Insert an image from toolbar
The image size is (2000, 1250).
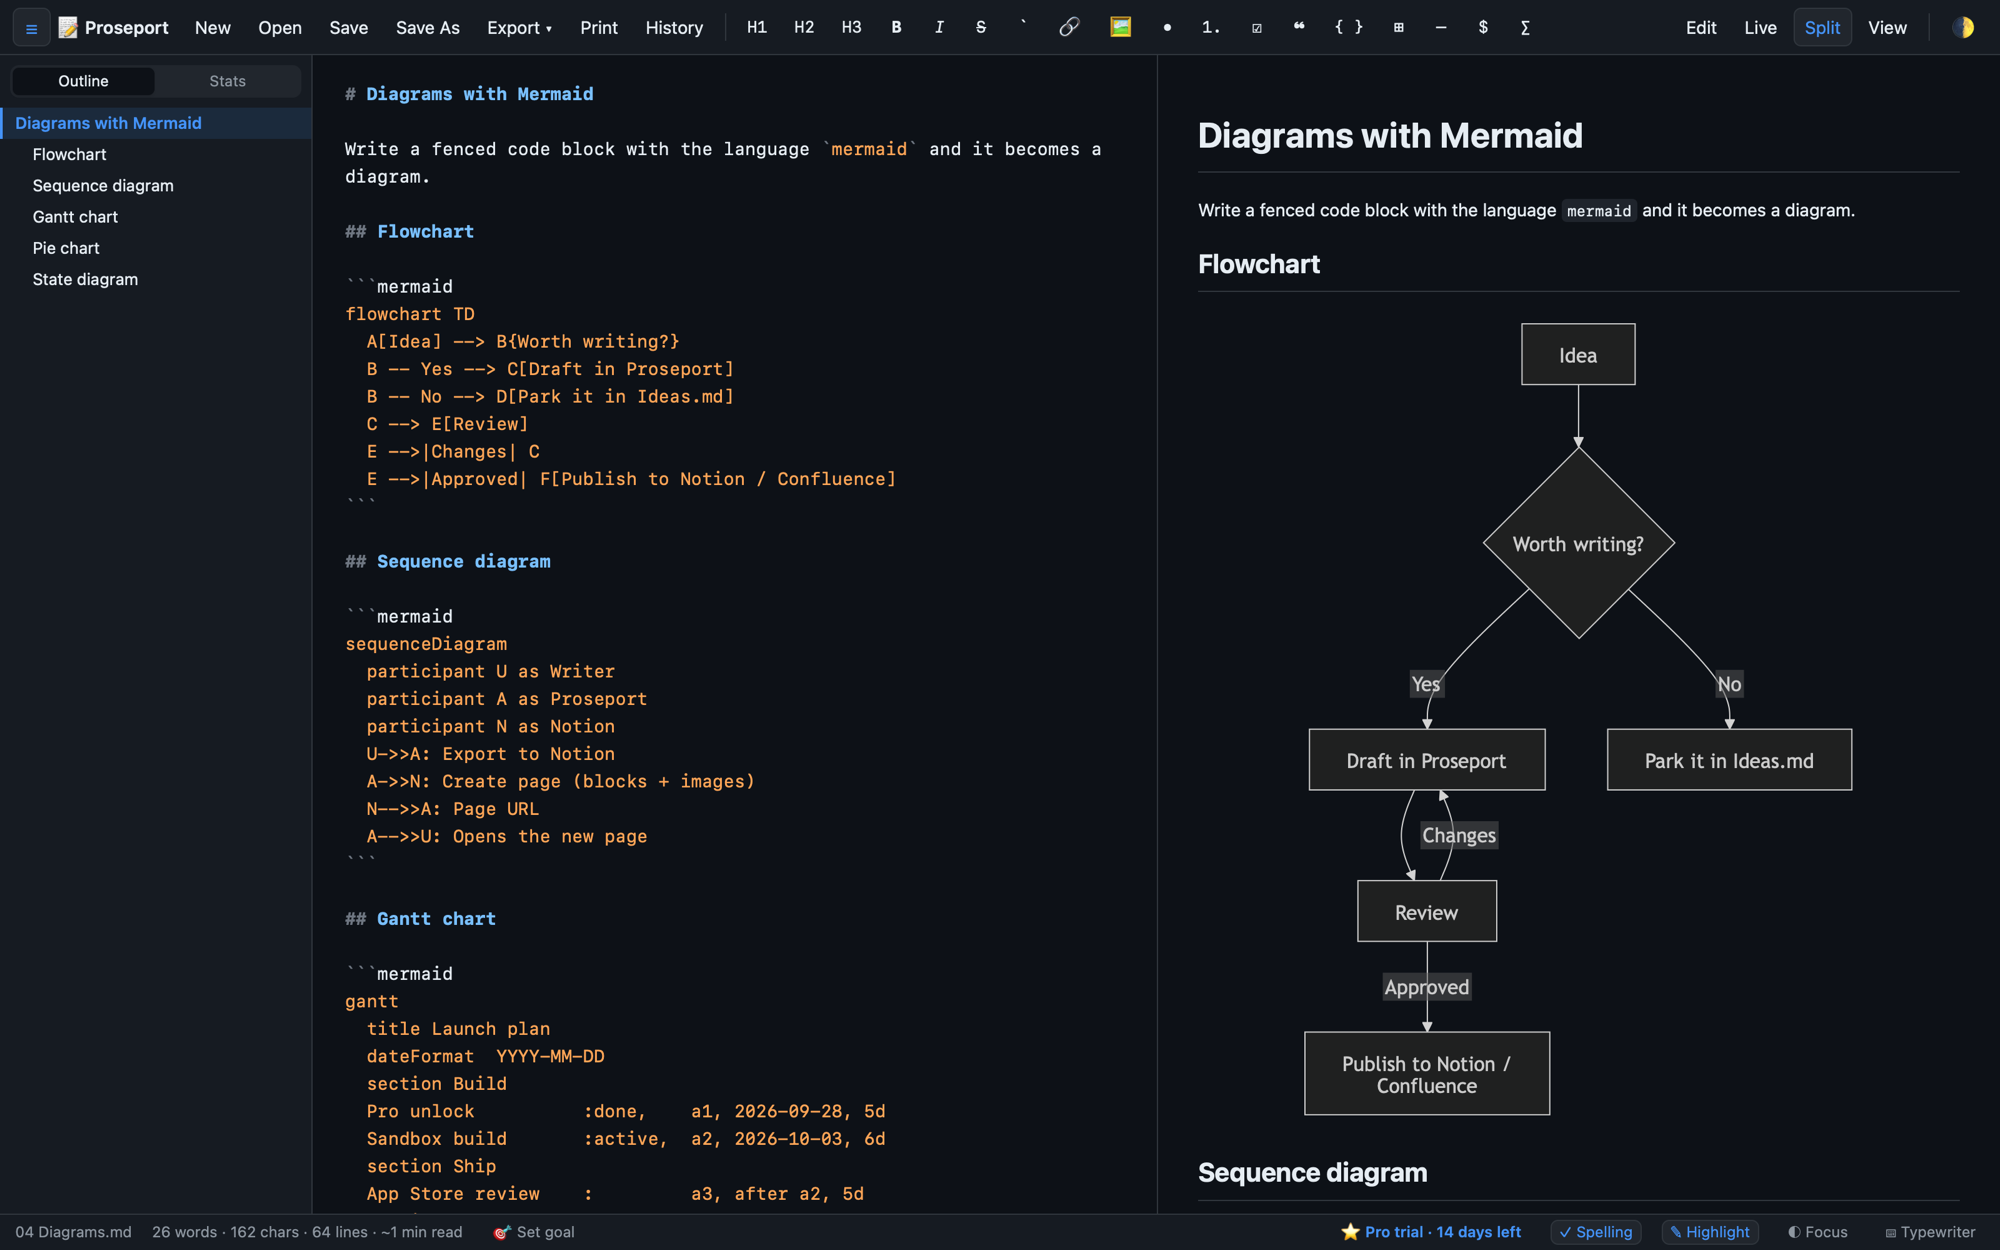click(1120, 28)
